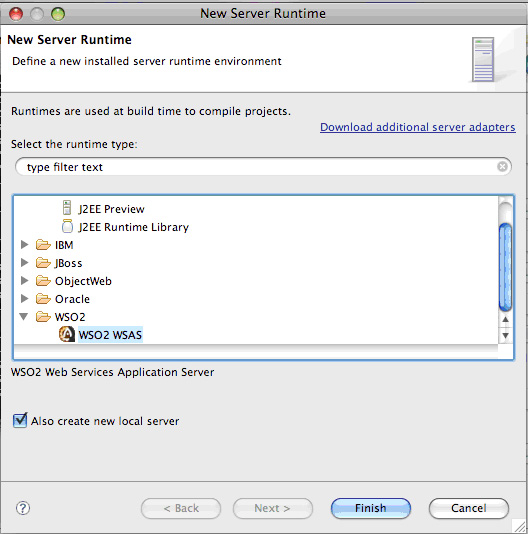
Task: Select the JBoss label
Action: (68, 263)
